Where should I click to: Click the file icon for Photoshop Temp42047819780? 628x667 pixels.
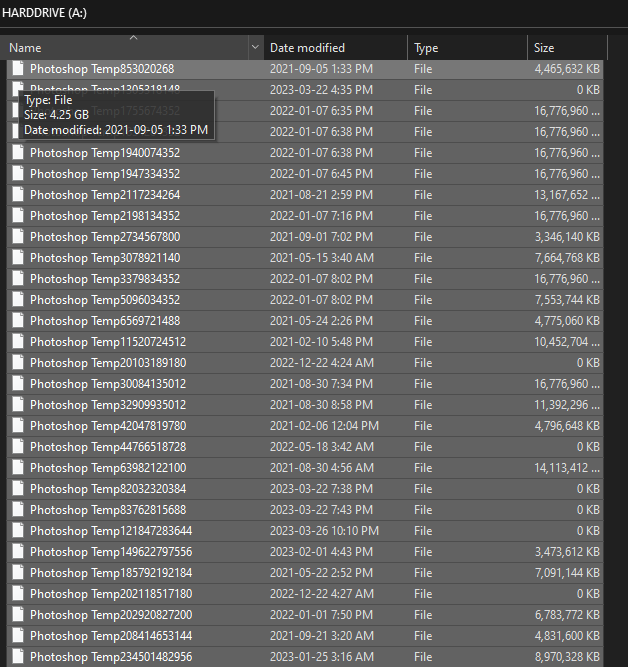pos(18,425)
